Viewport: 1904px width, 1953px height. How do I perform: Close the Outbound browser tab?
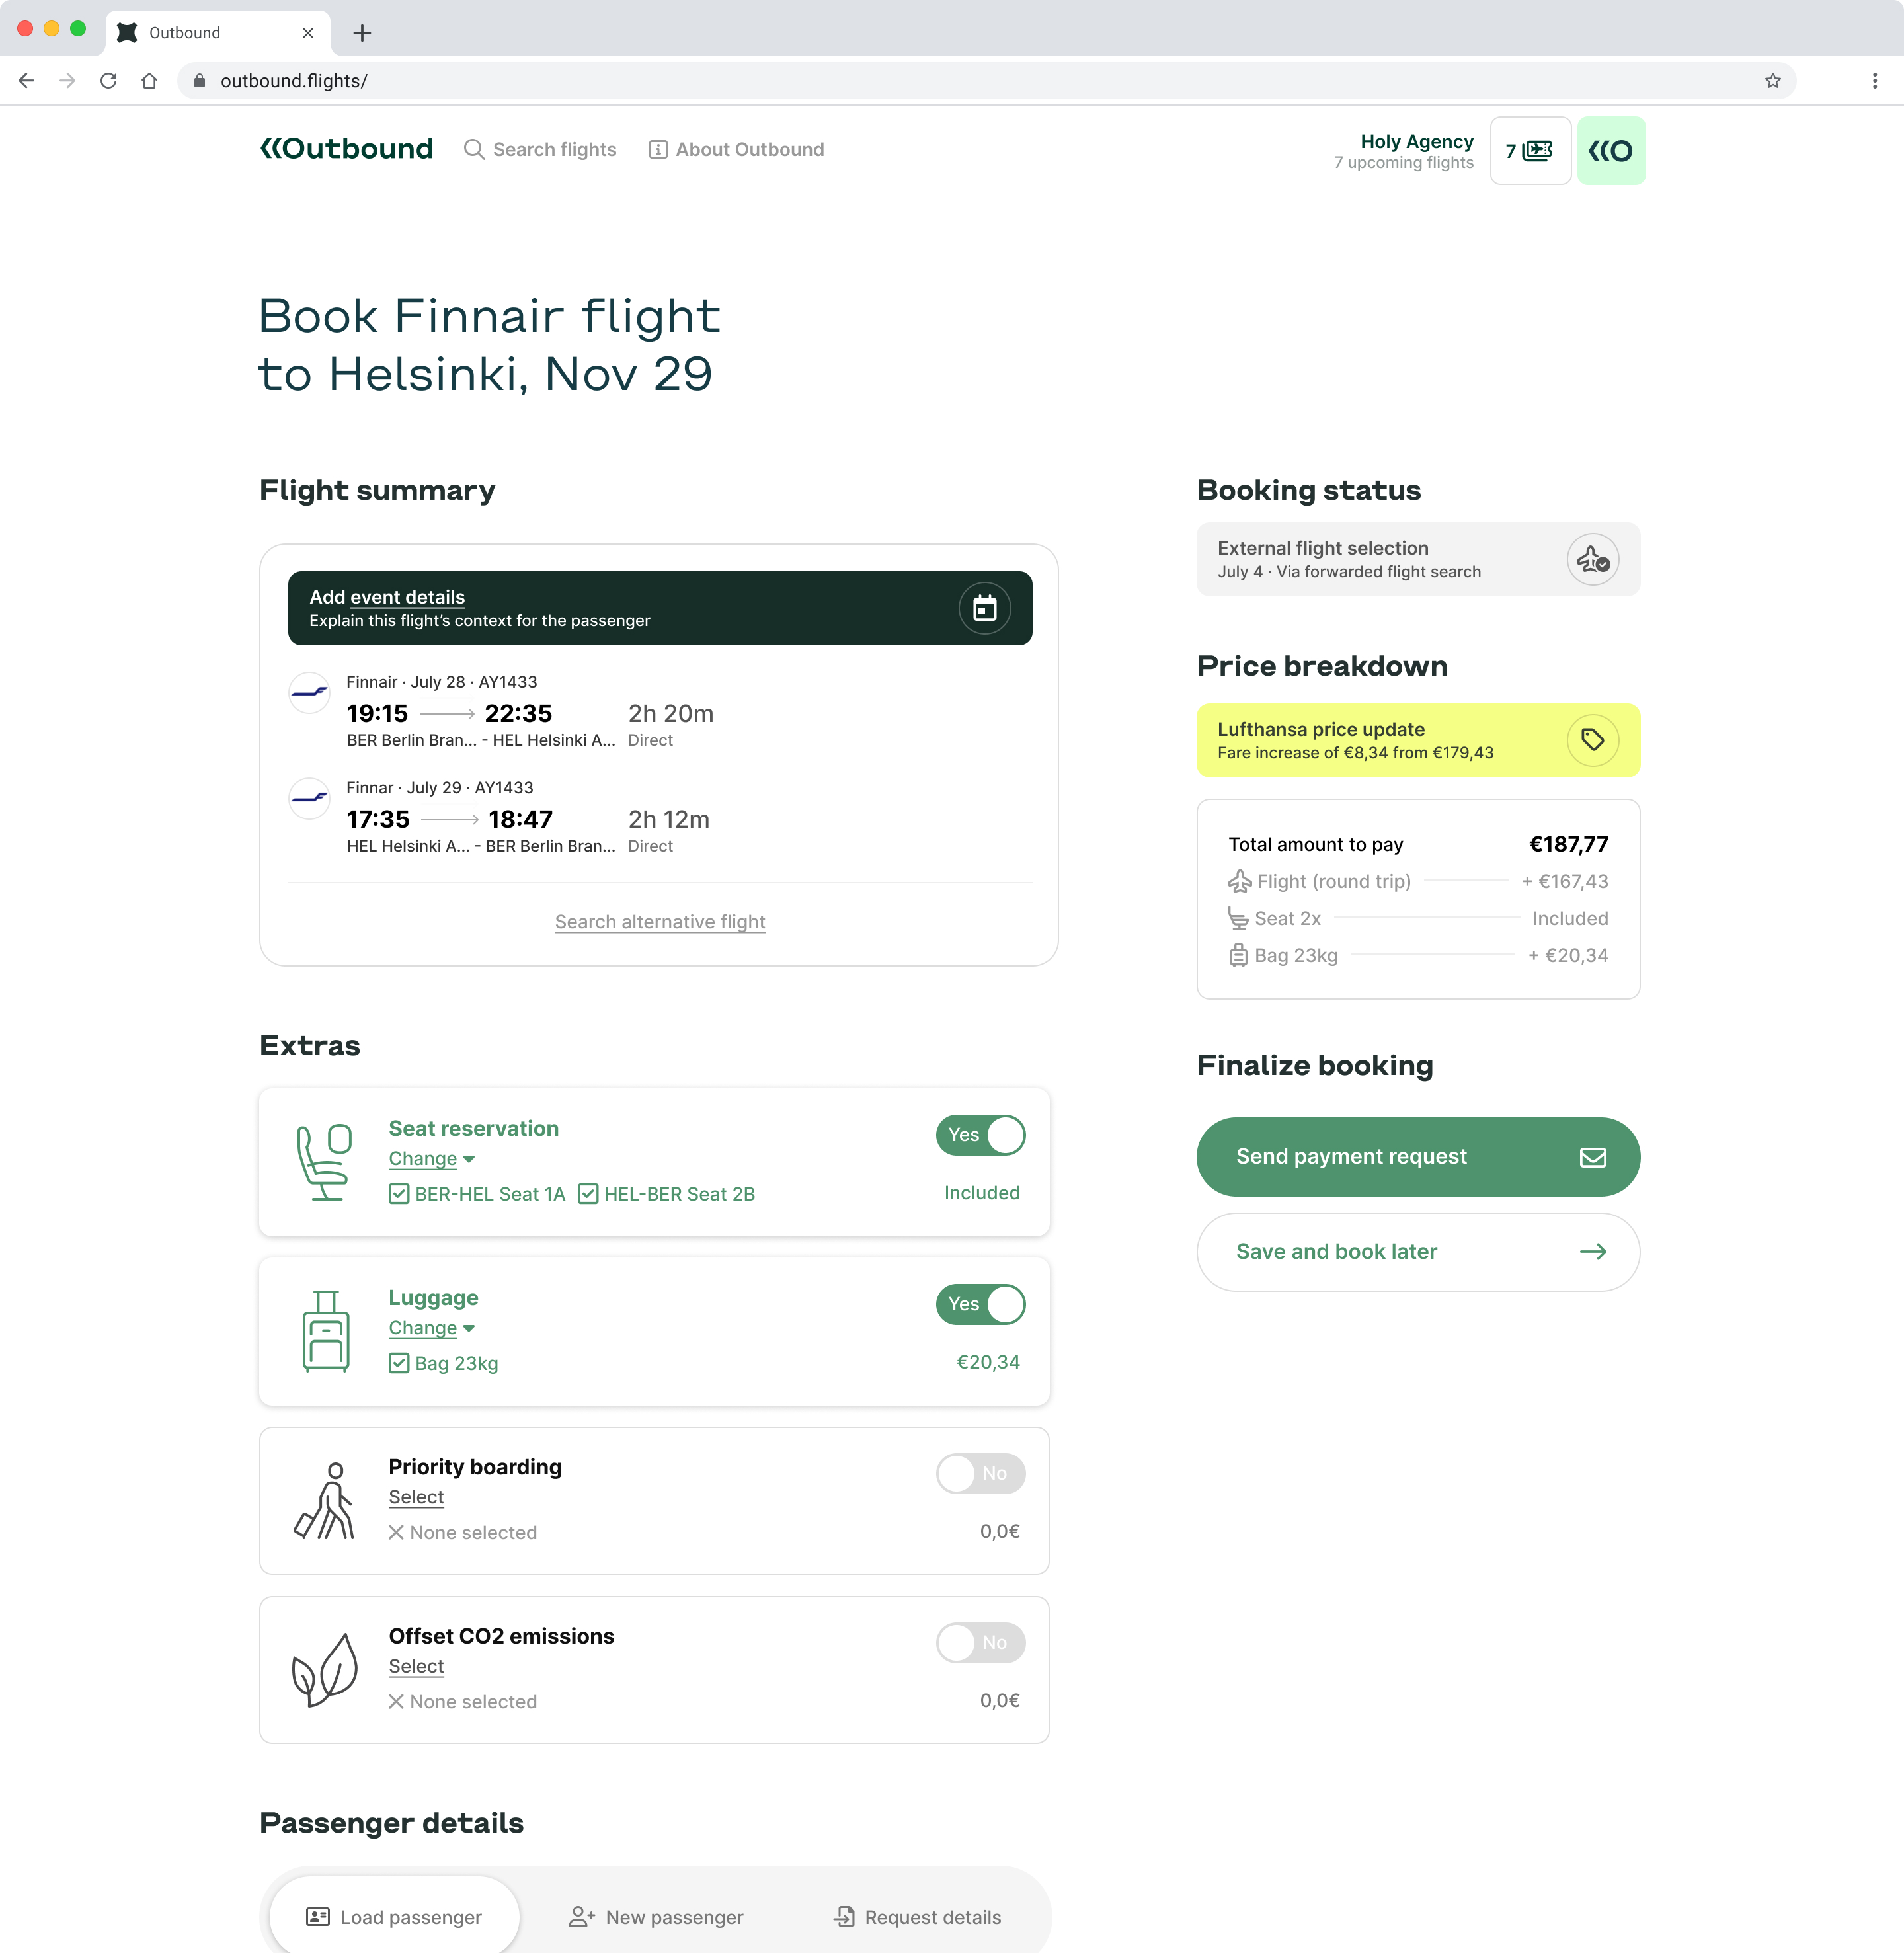(308, 33)
